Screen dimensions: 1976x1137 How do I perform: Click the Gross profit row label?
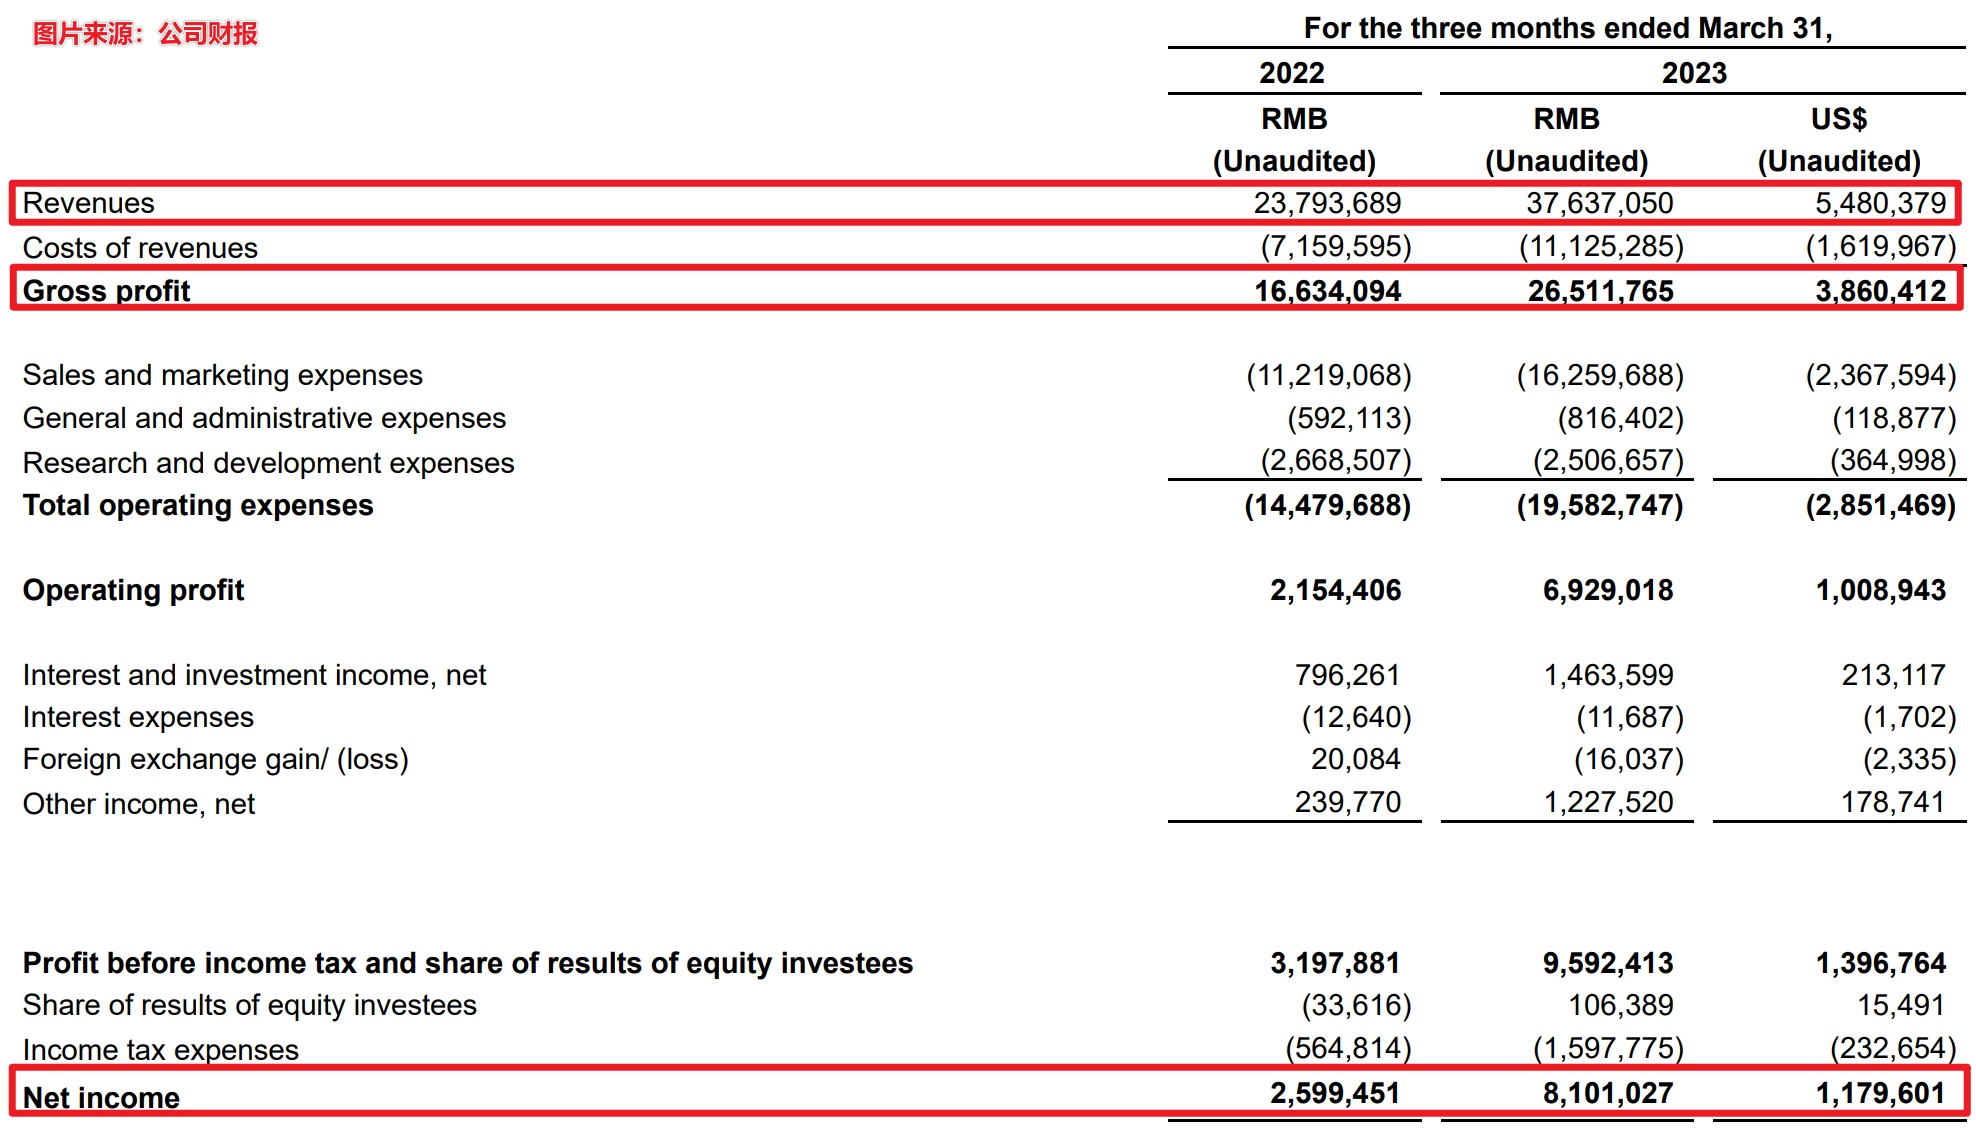(106, 291)
